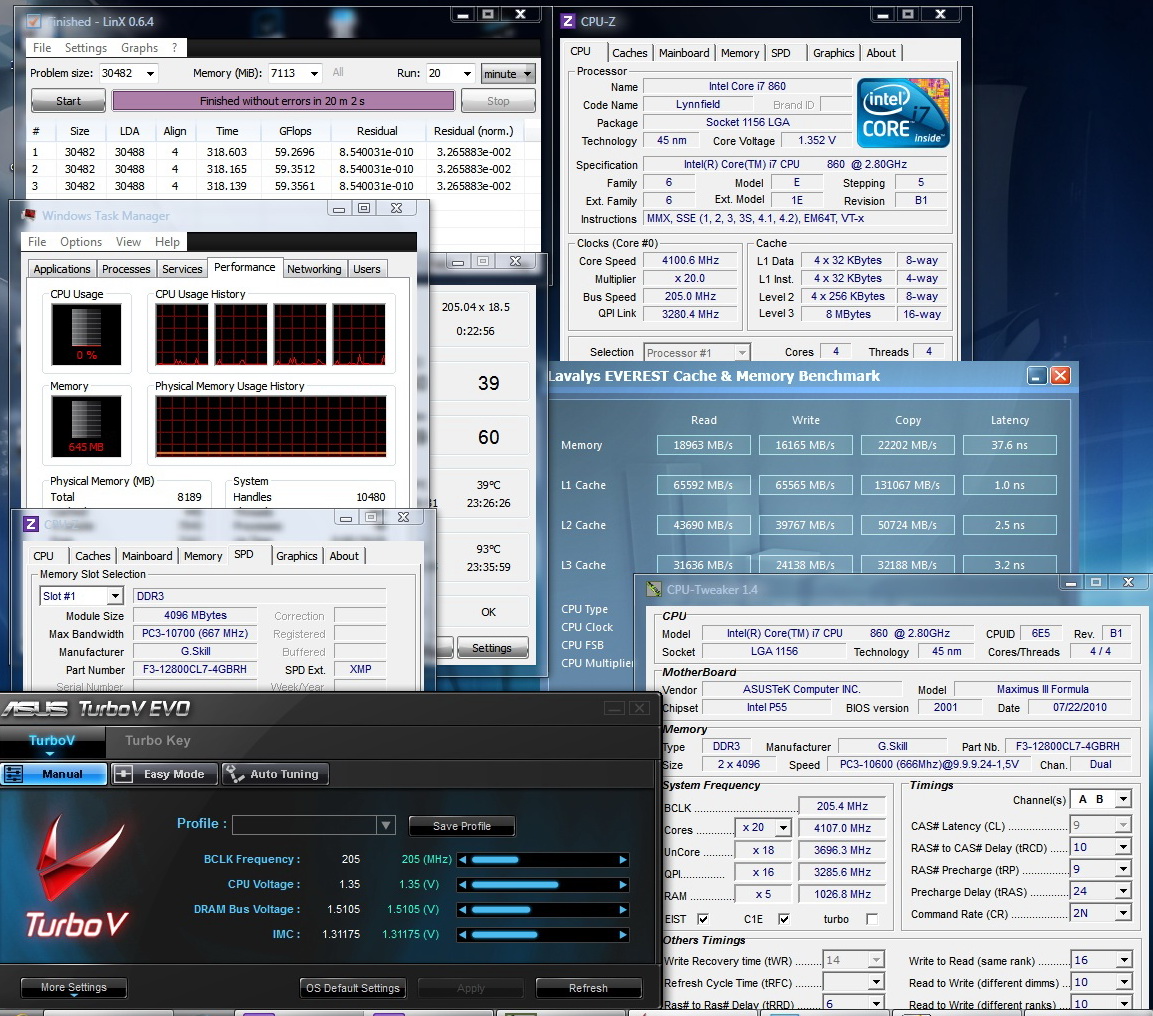Screen dimensions: 1153x1016
Task: Open the Caches tab in main CPU-Z window
Action: coord(629,53)
